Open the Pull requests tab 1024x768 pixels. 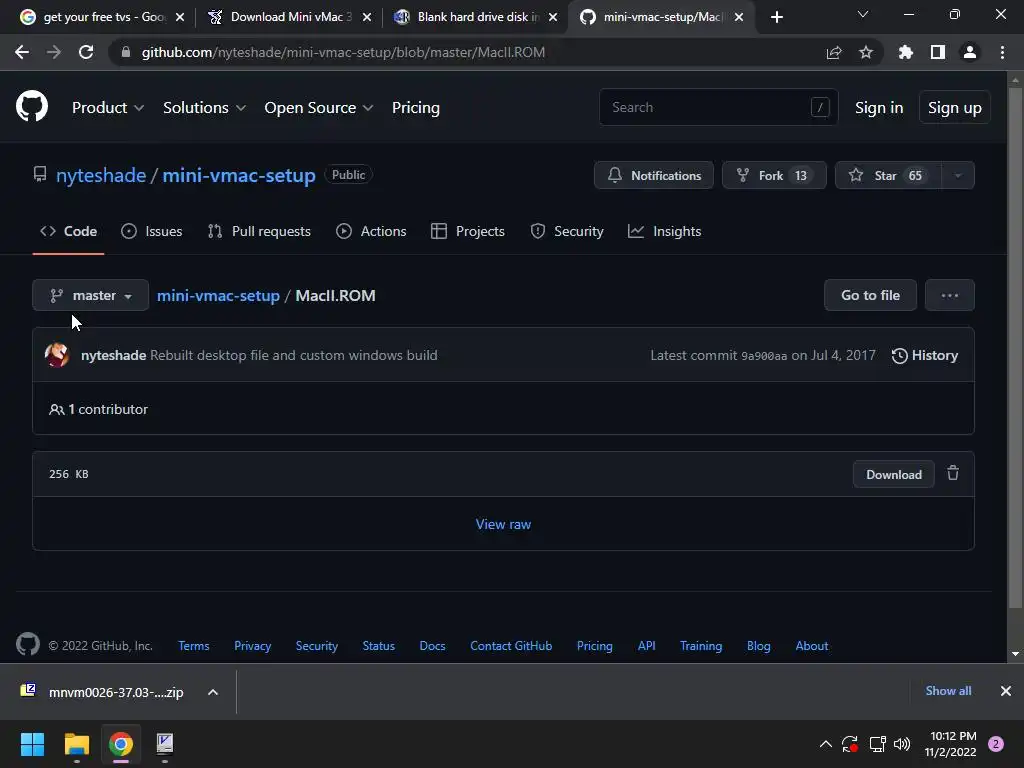click(259, 231)
